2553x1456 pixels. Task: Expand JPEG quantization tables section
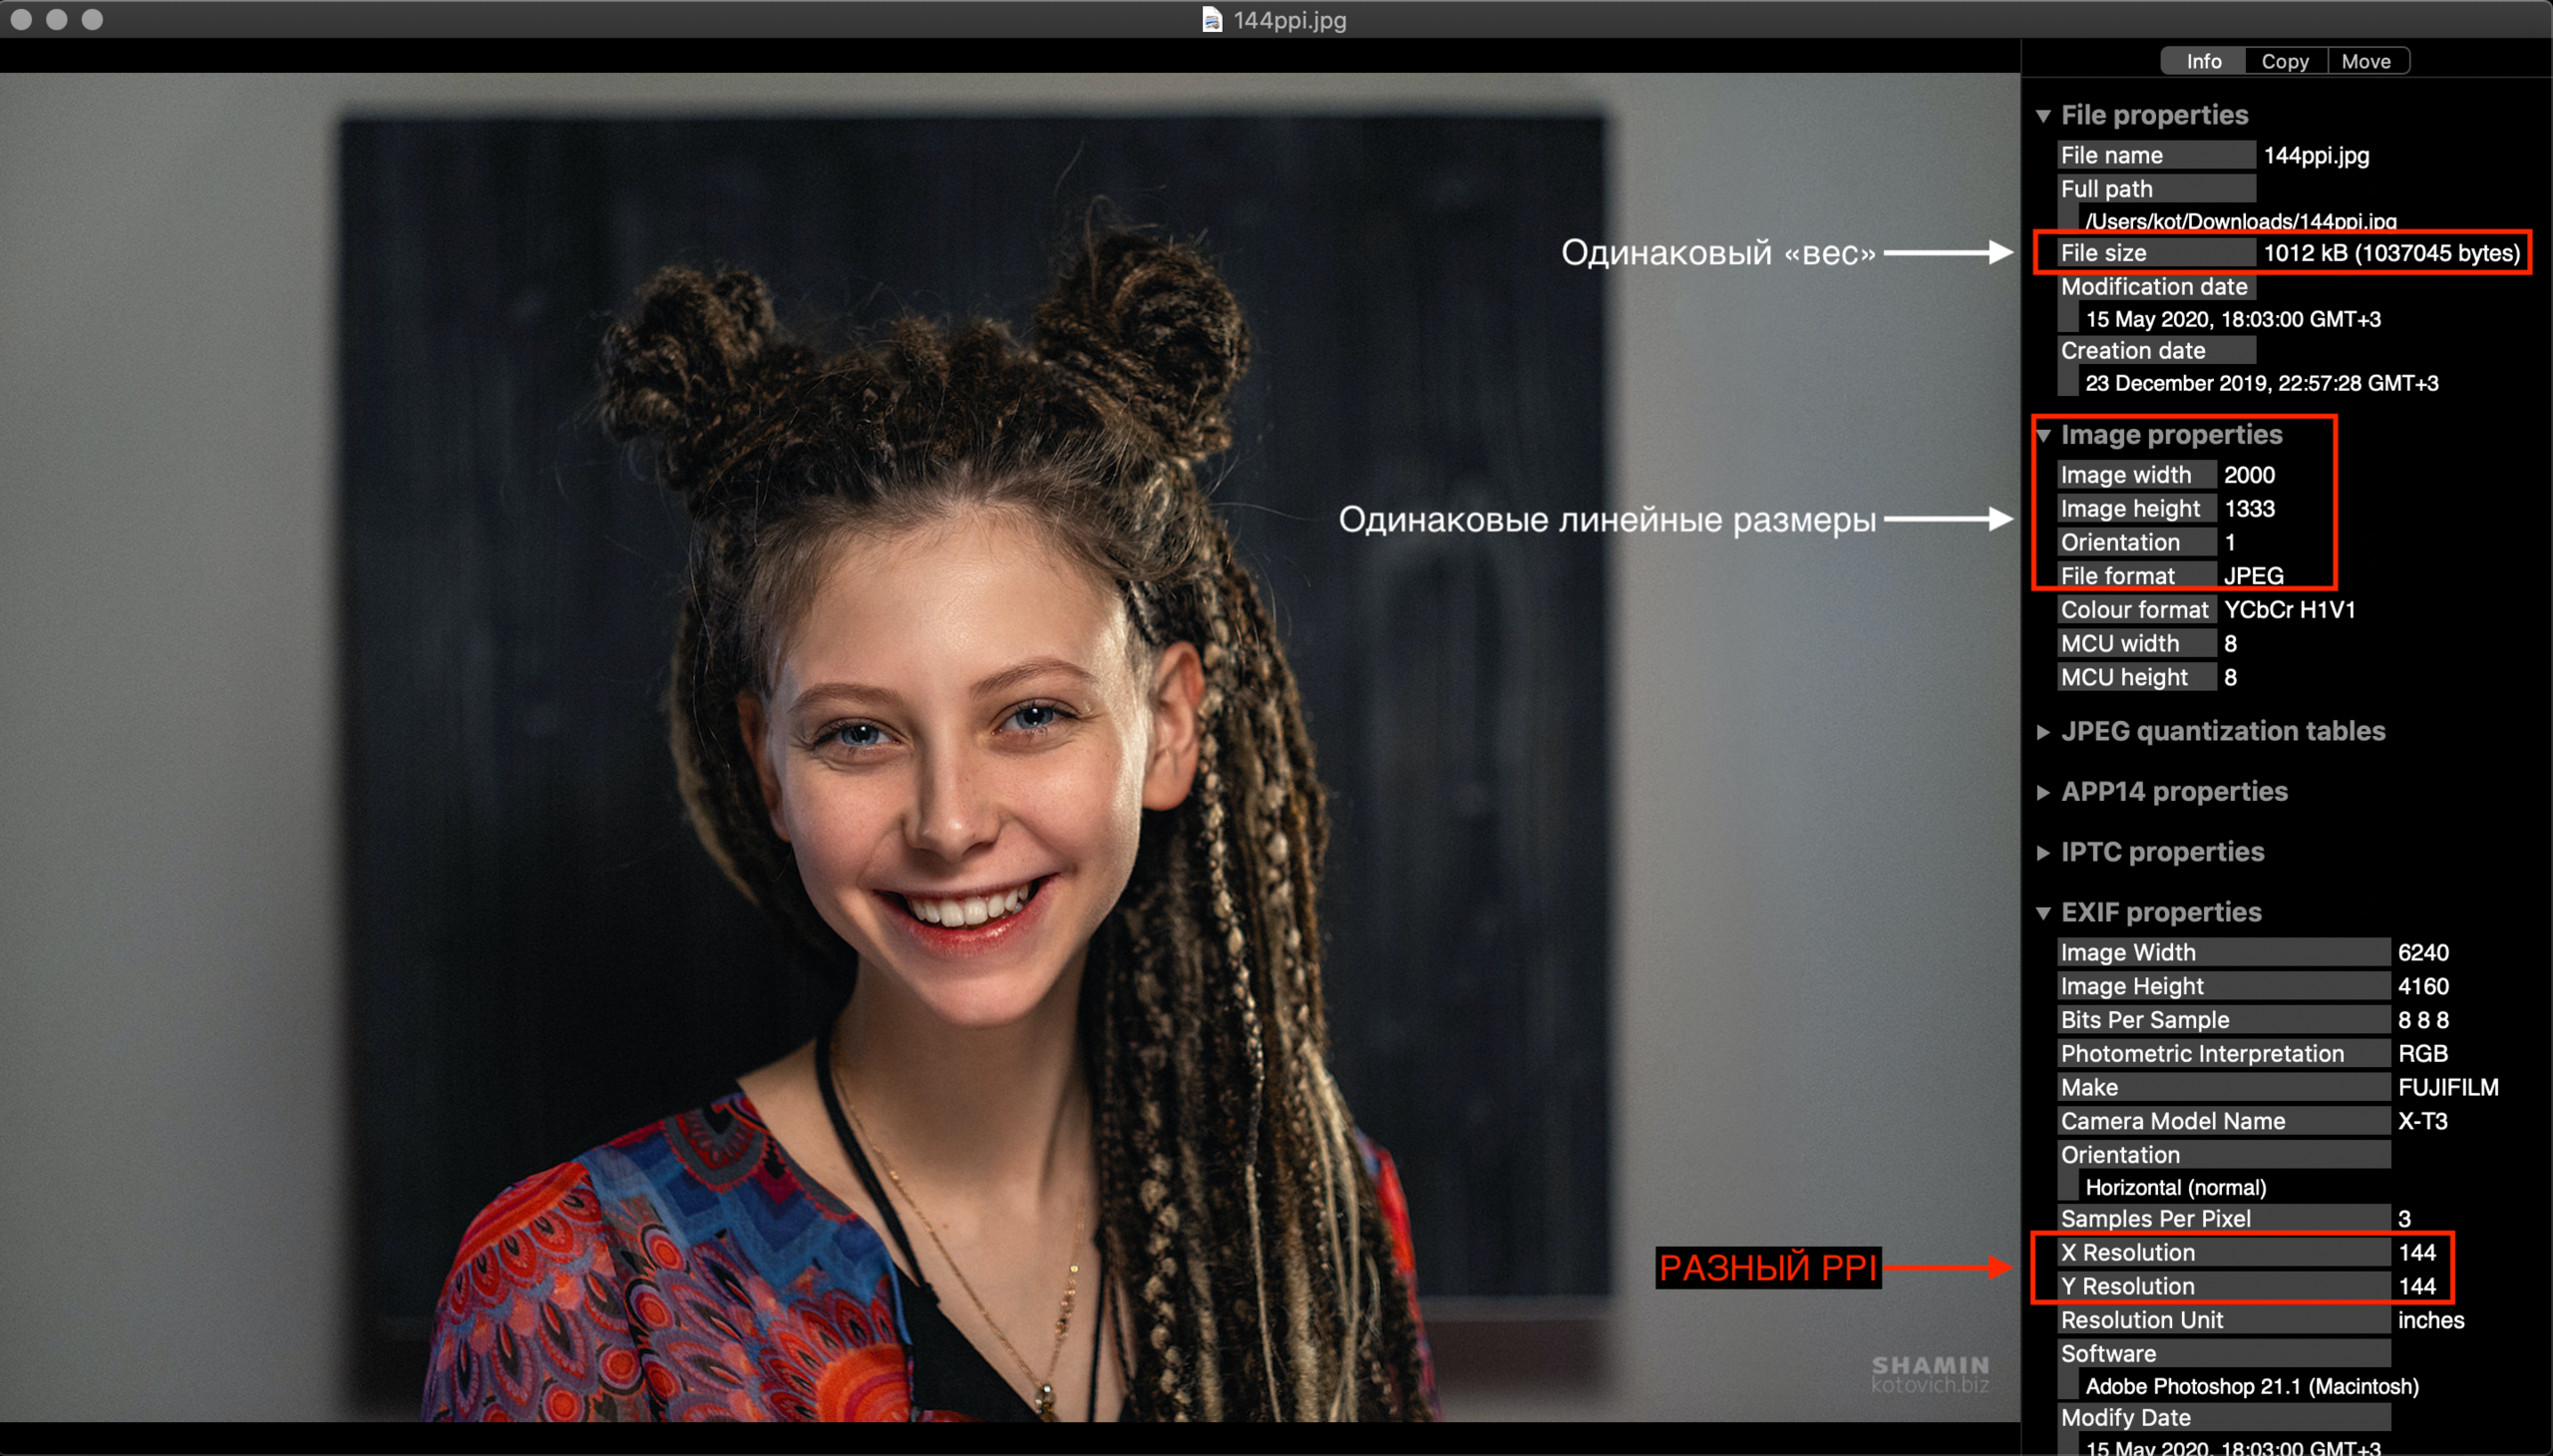(2044, 732)
